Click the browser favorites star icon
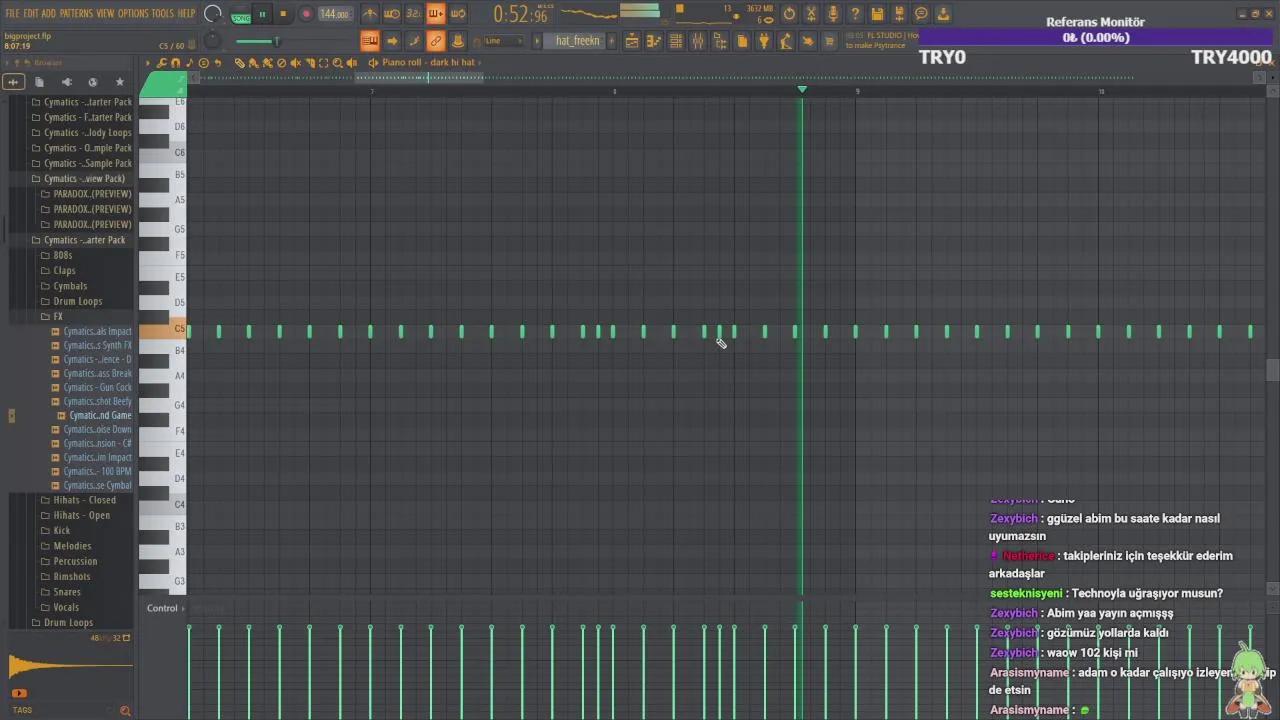 (x=120, y=82)
